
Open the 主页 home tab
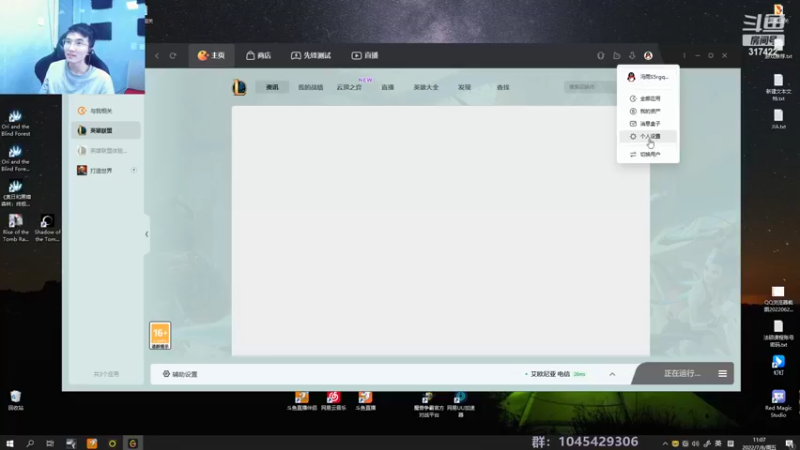coord(211,56)
